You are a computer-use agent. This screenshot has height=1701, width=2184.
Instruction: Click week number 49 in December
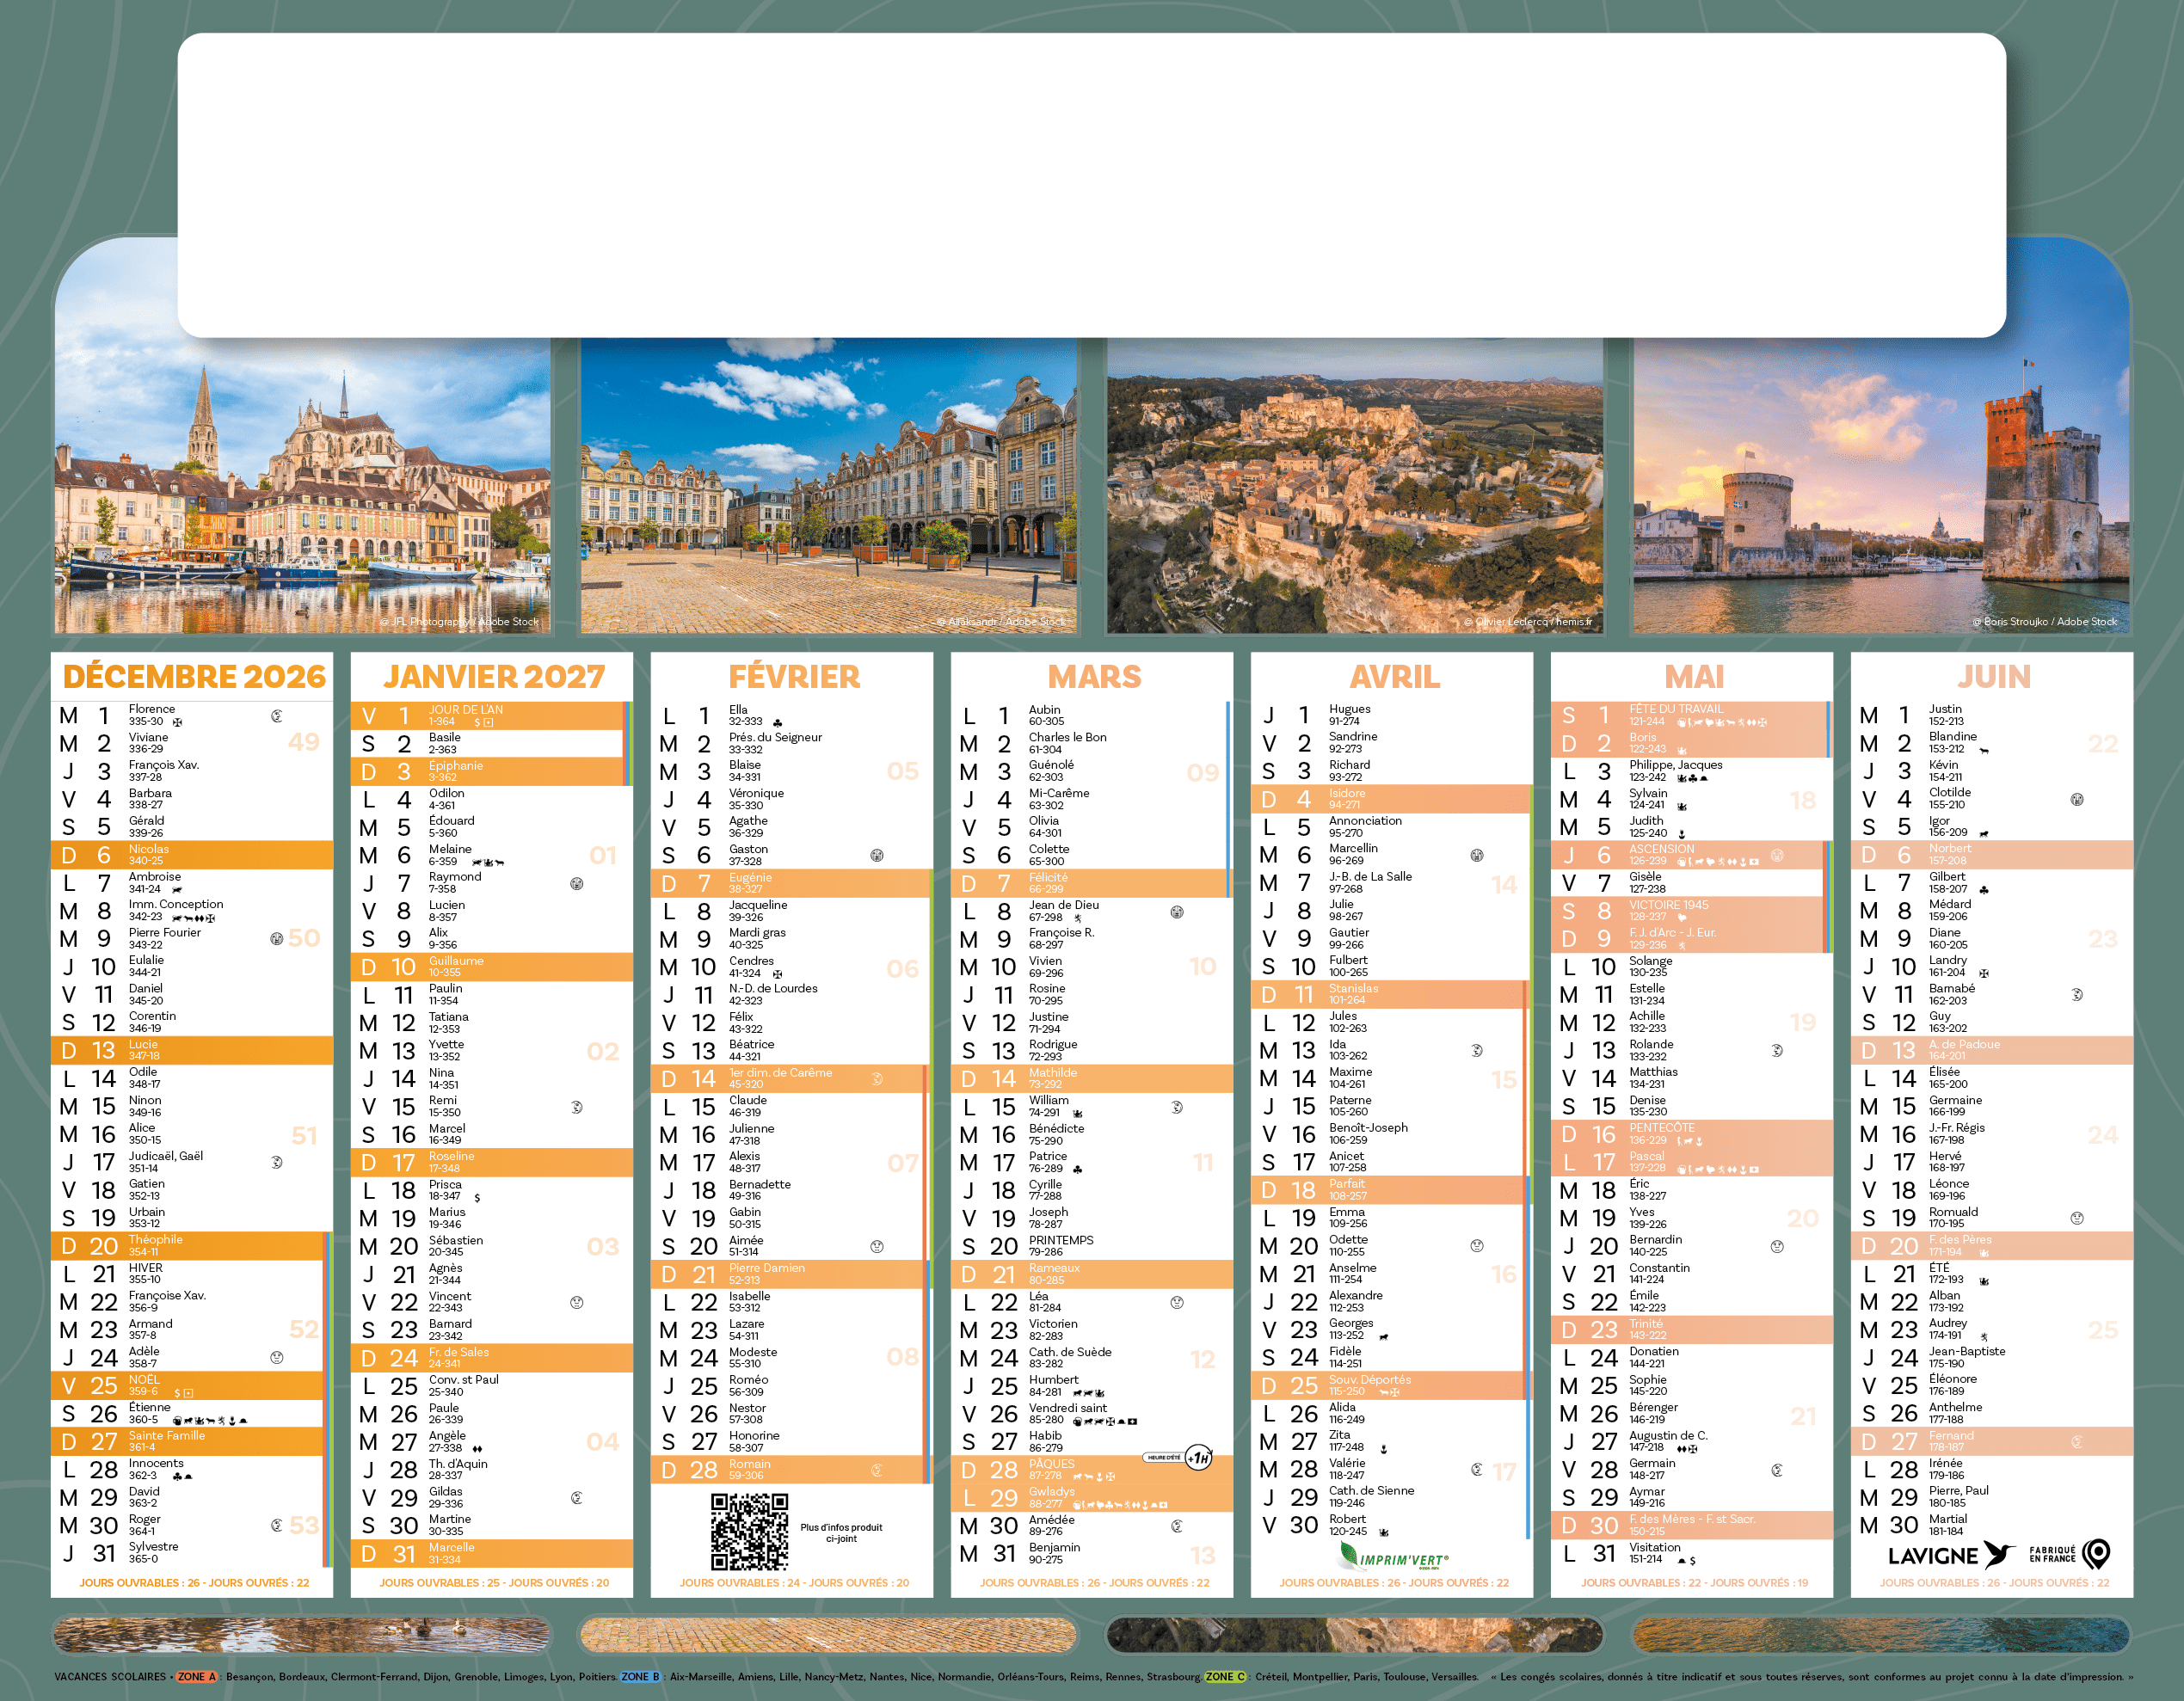pos(304,742)
